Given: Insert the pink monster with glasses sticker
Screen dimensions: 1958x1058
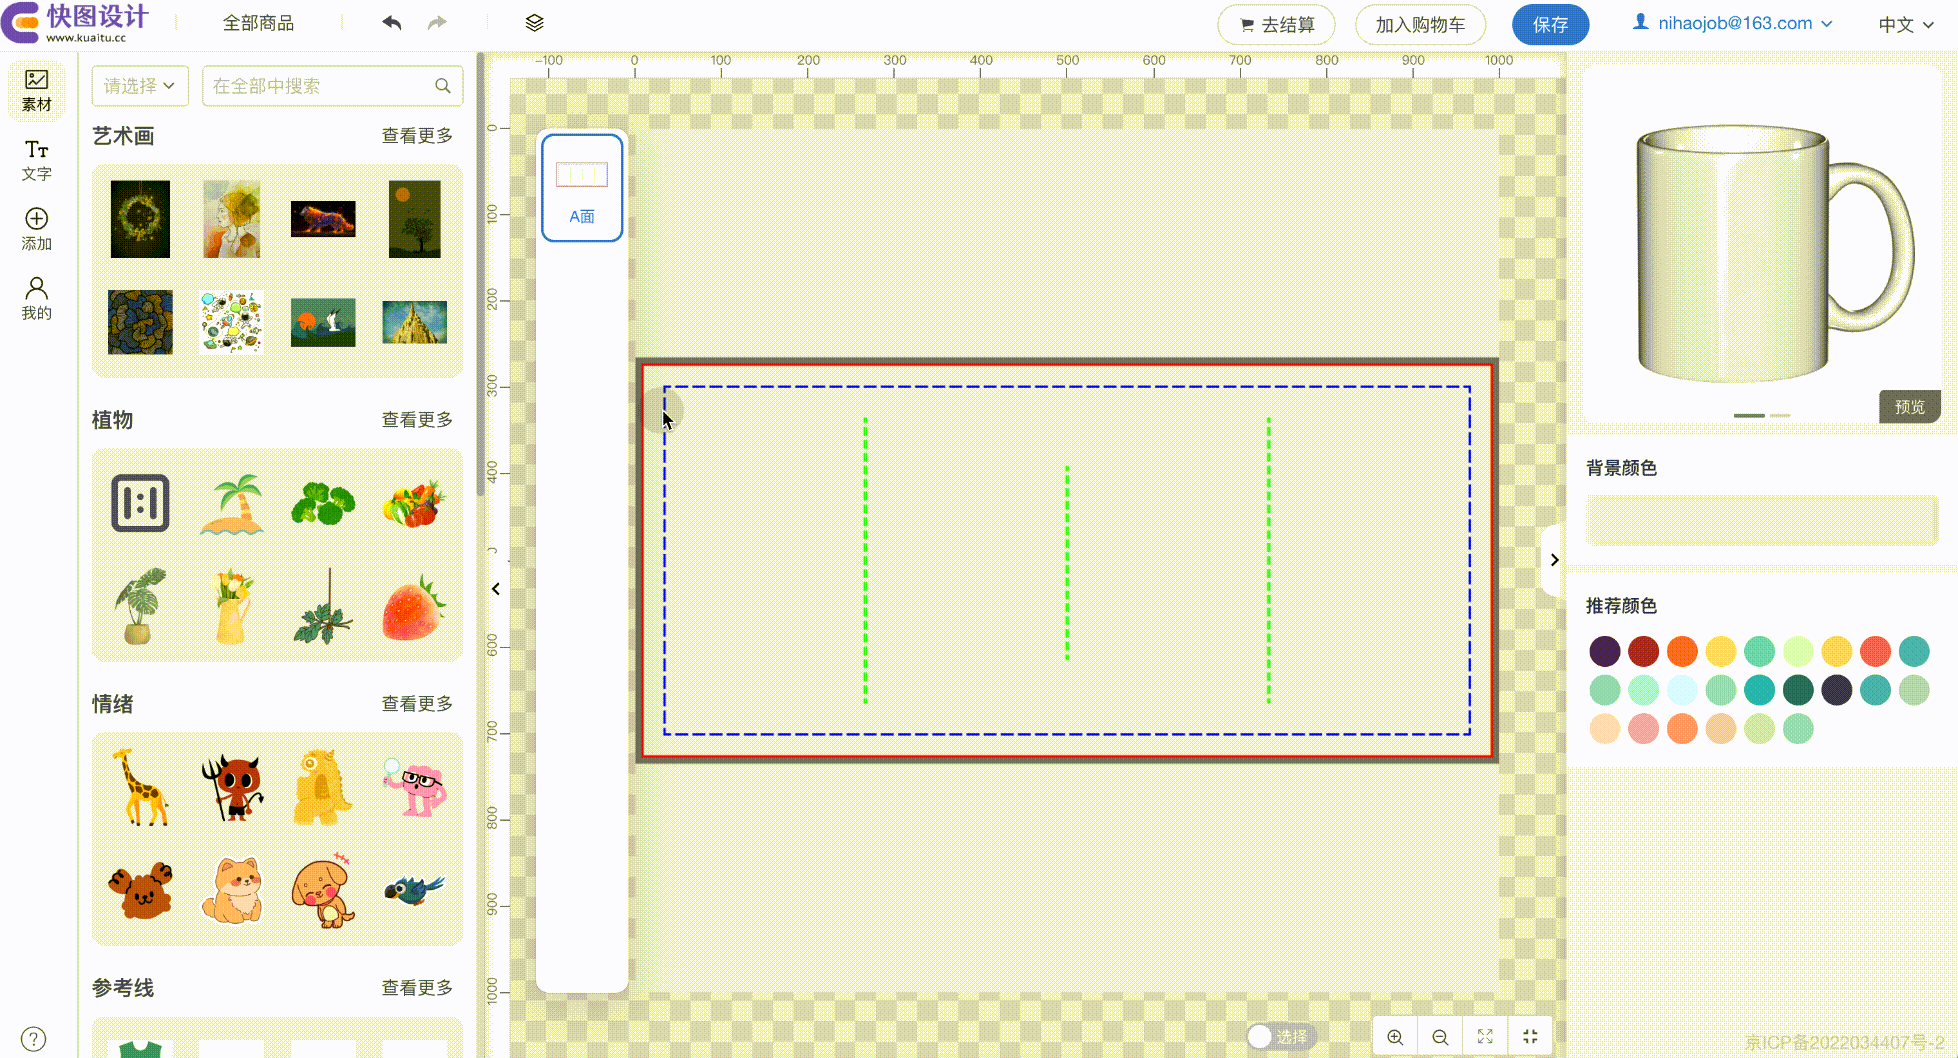Looking at the screenshot, I should 414,787.
